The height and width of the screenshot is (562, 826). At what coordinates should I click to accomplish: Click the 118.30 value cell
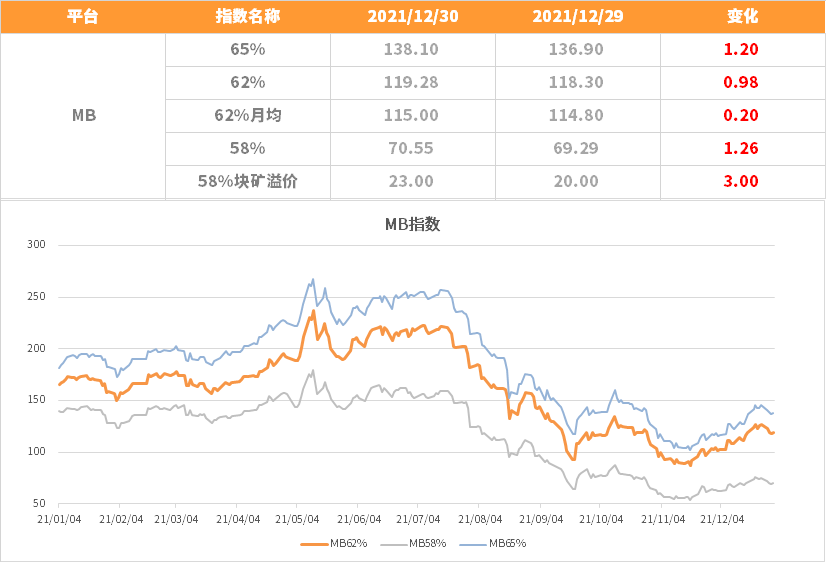click(577, 83)
